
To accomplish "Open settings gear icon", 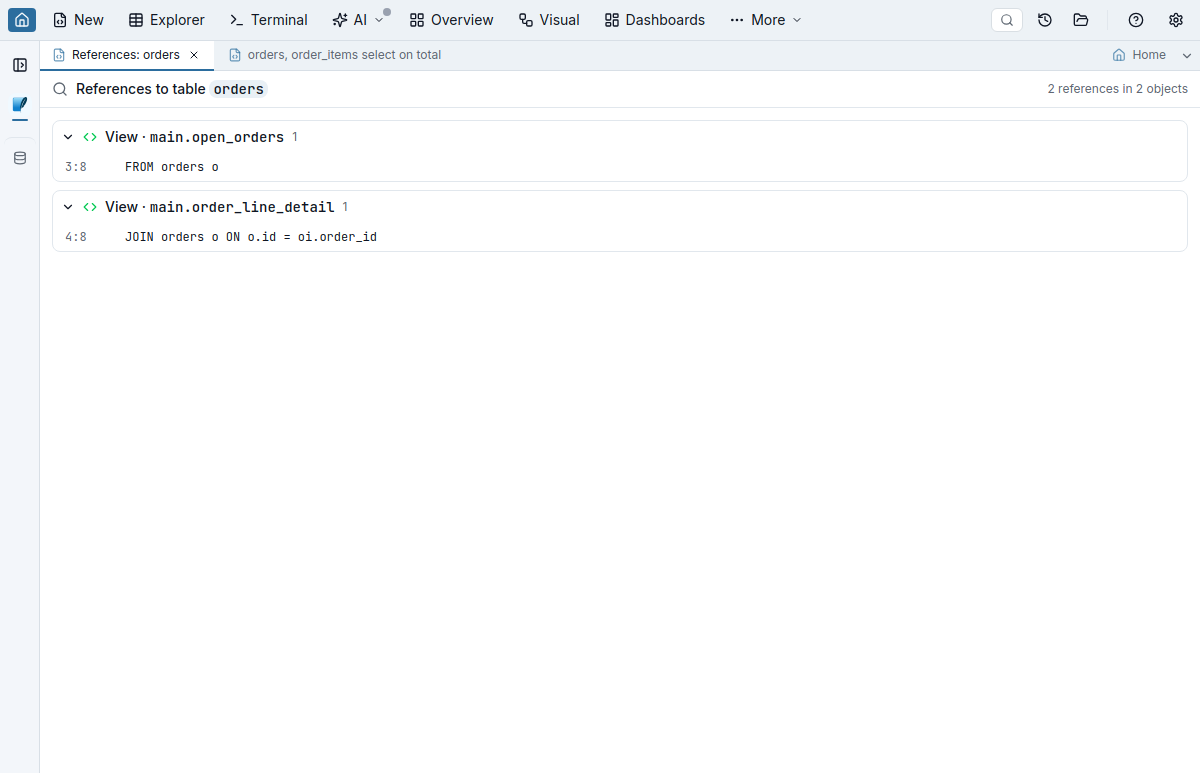I will (x=1176, y=20).
